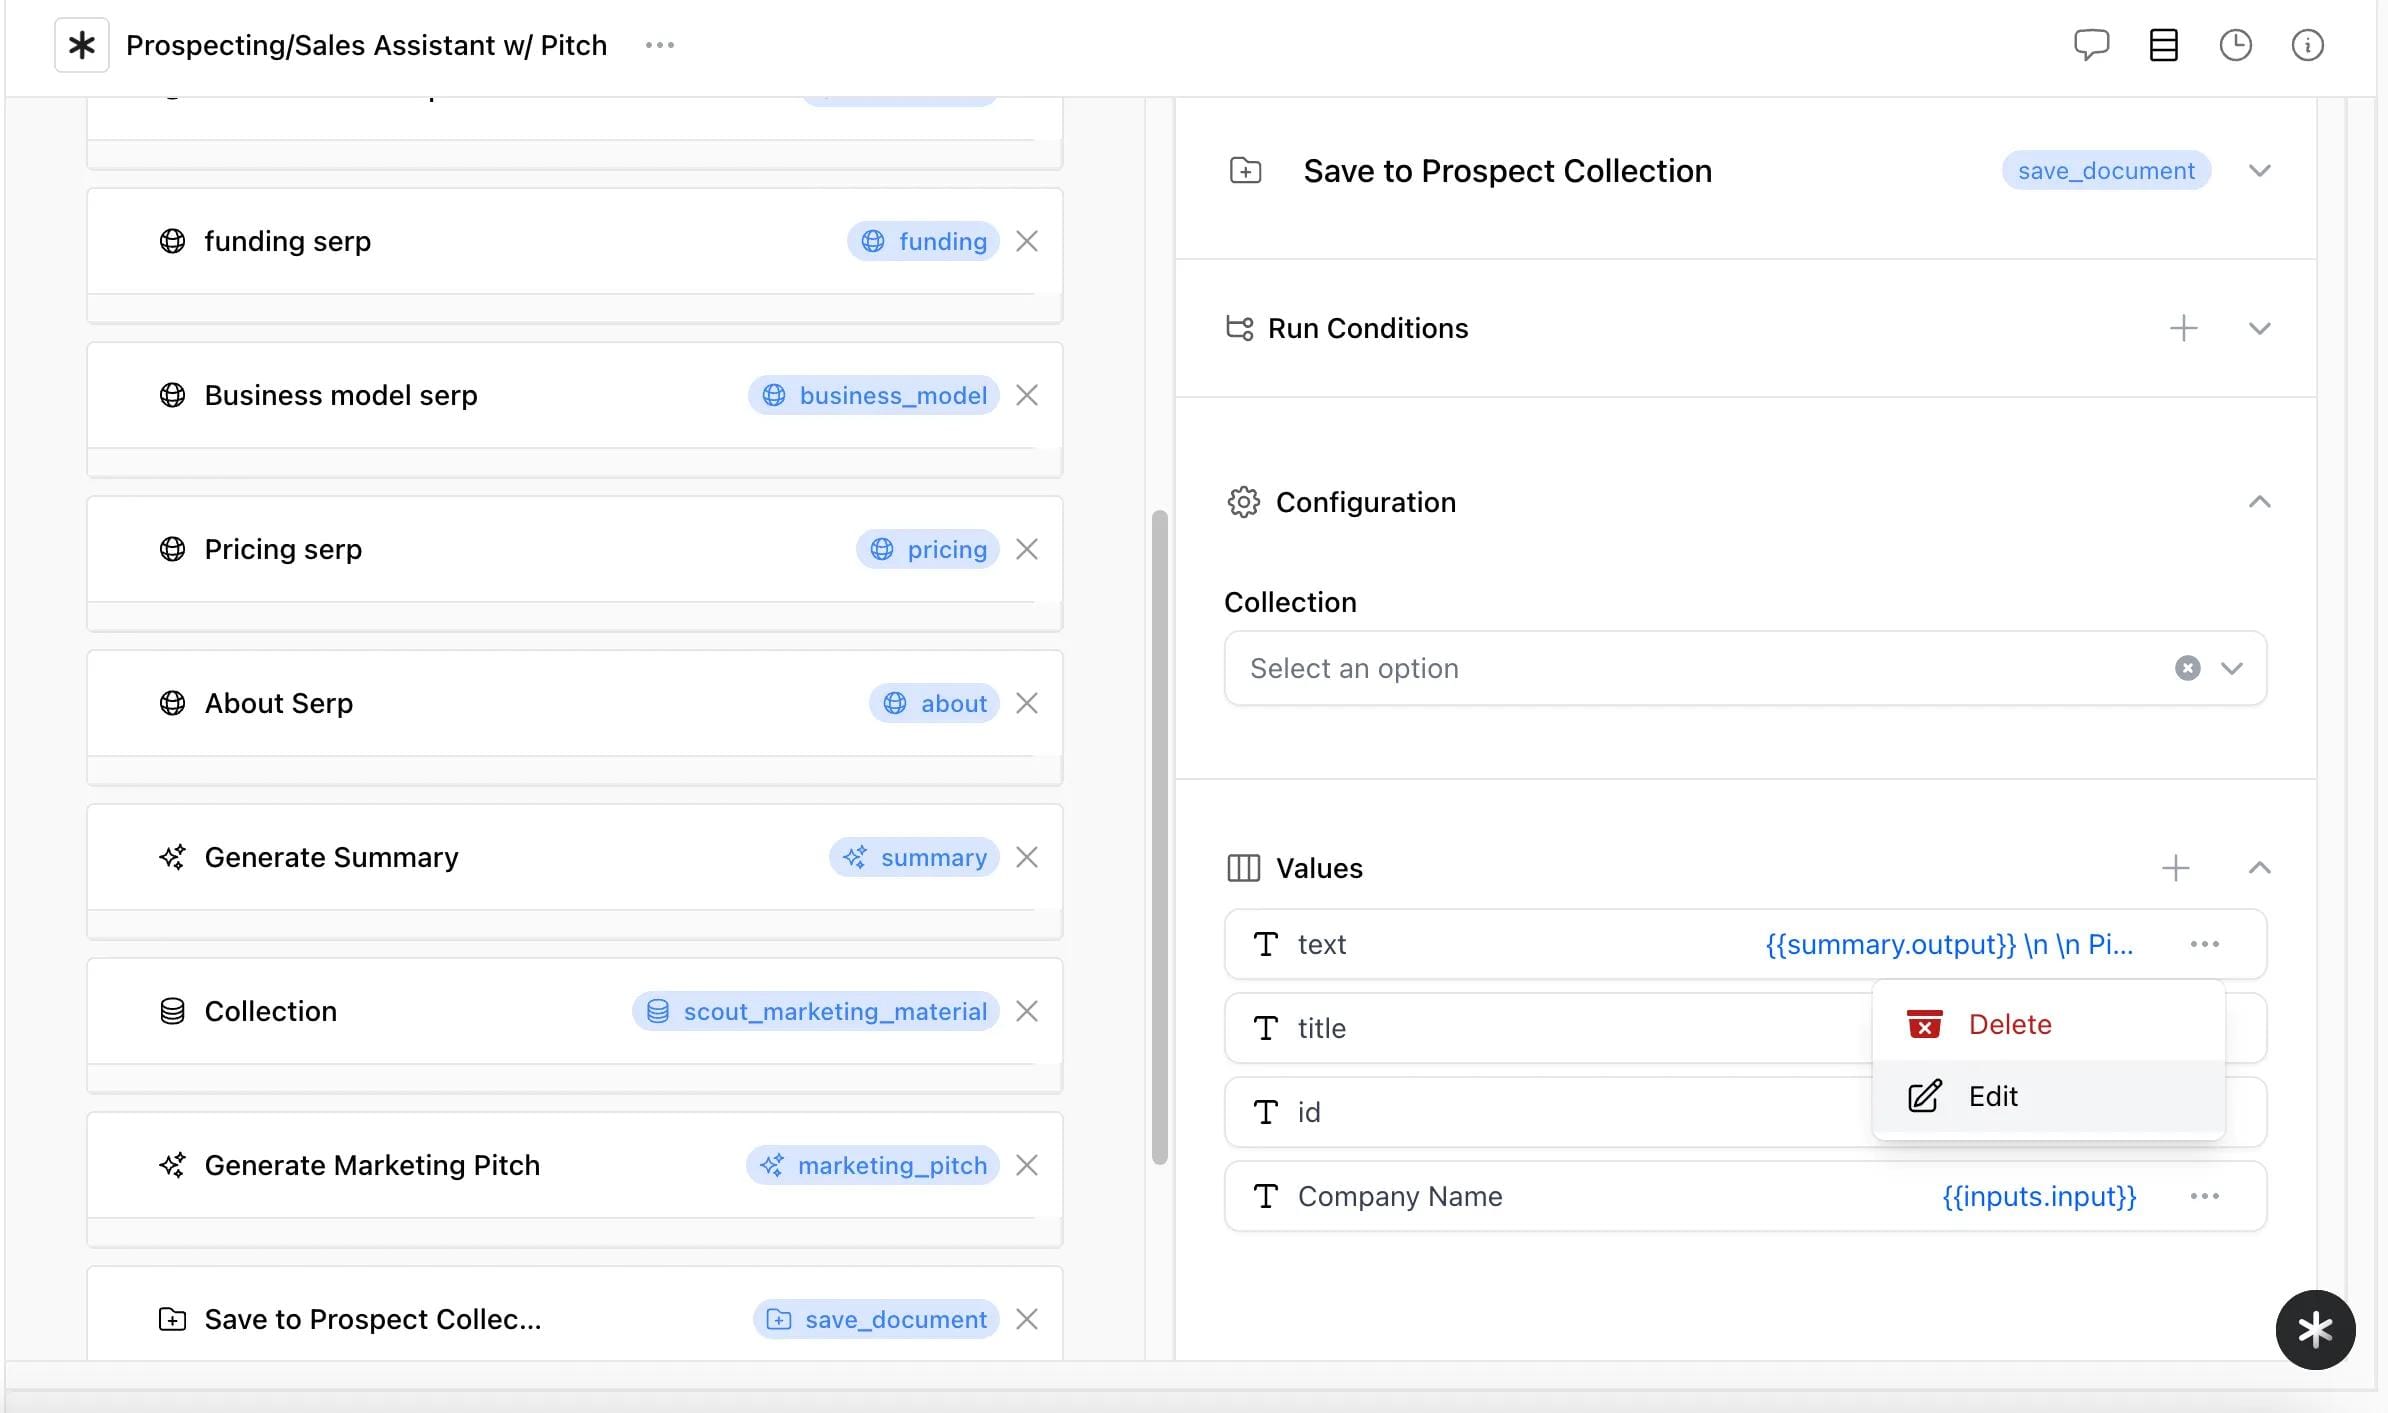This screenshot has width=2388, height=1413.
Task: Remove the Collection step
Action: click(1027, 1011)
